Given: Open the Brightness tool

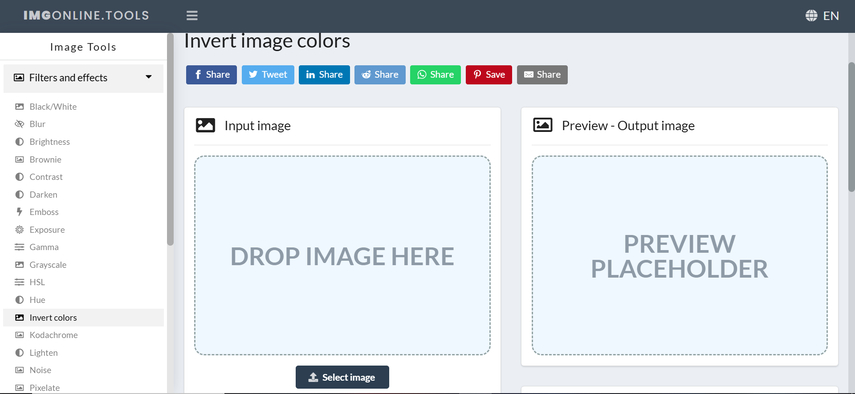Looking at the screenshot, I should (50, 142).
